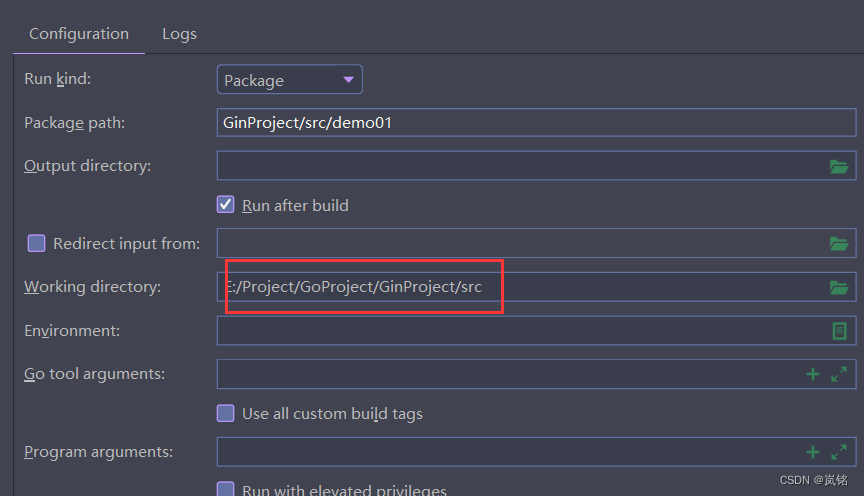Image resolution: width=864 pixels, height=496 pixels.
Task: Click the Package path label
Action: 74,123
